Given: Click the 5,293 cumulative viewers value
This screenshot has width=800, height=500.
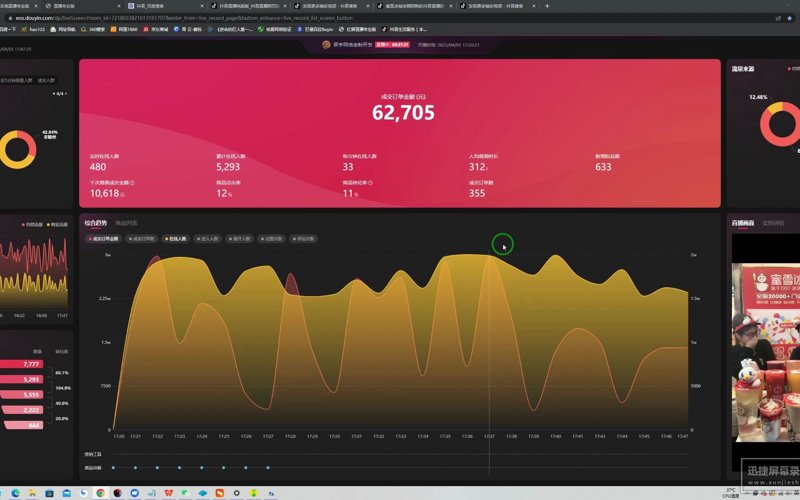Looking at the screenshot, I should (228, 167).
